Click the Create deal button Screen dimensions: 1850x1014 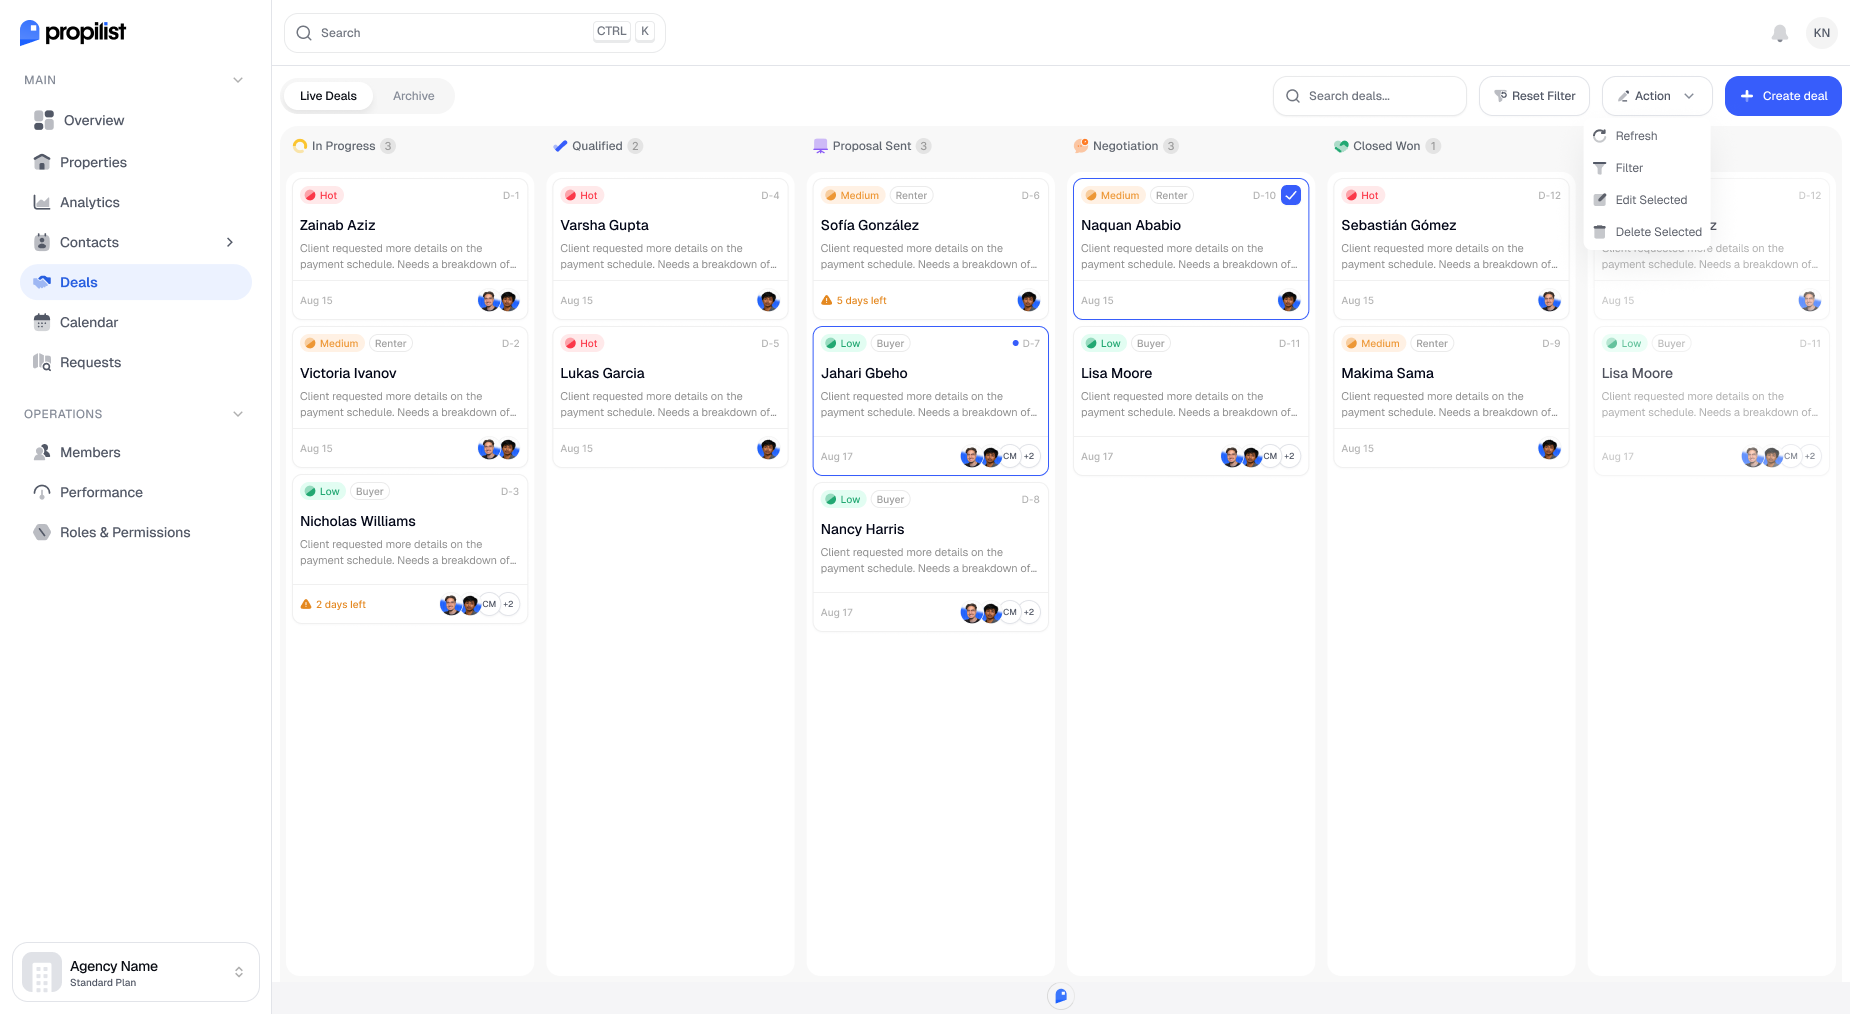(x=1783, y=95)
